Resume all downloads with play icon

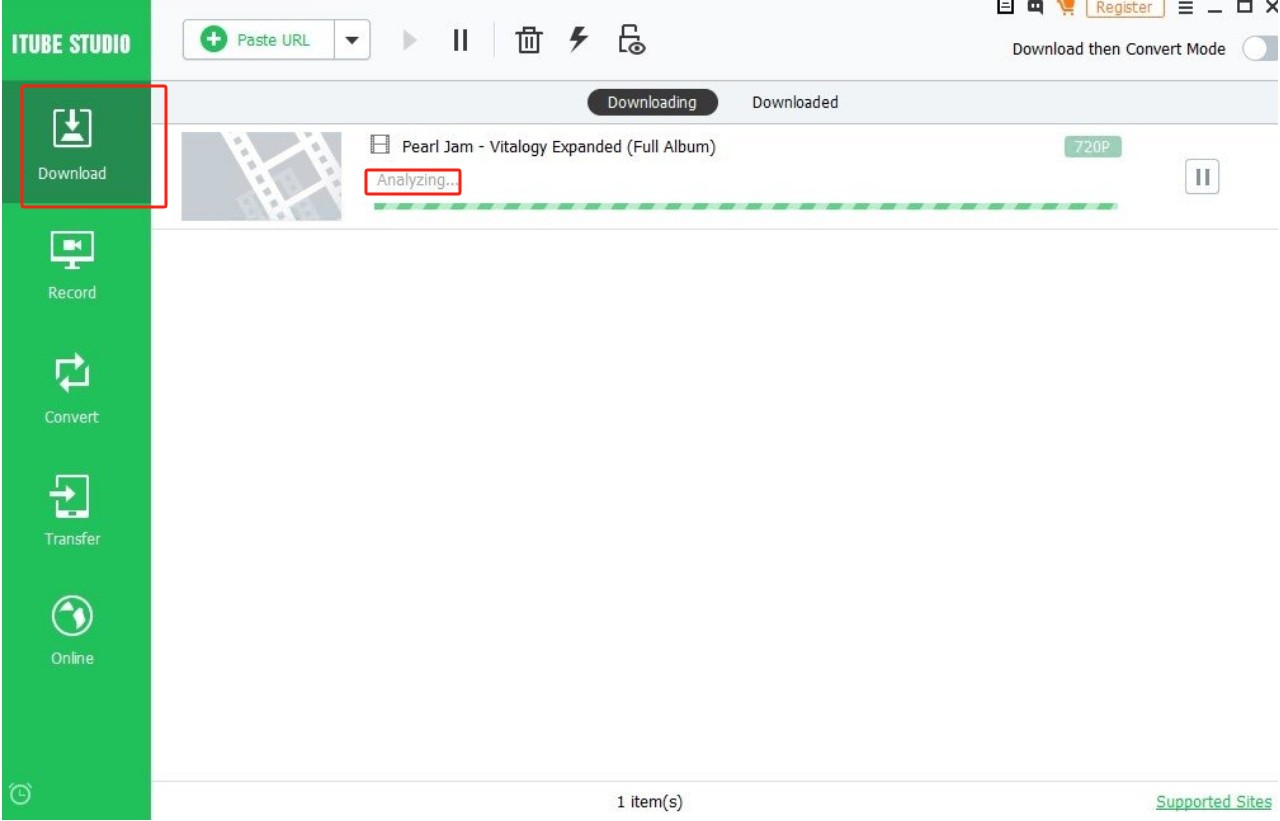pyautogui.click(x=409, y=41)
